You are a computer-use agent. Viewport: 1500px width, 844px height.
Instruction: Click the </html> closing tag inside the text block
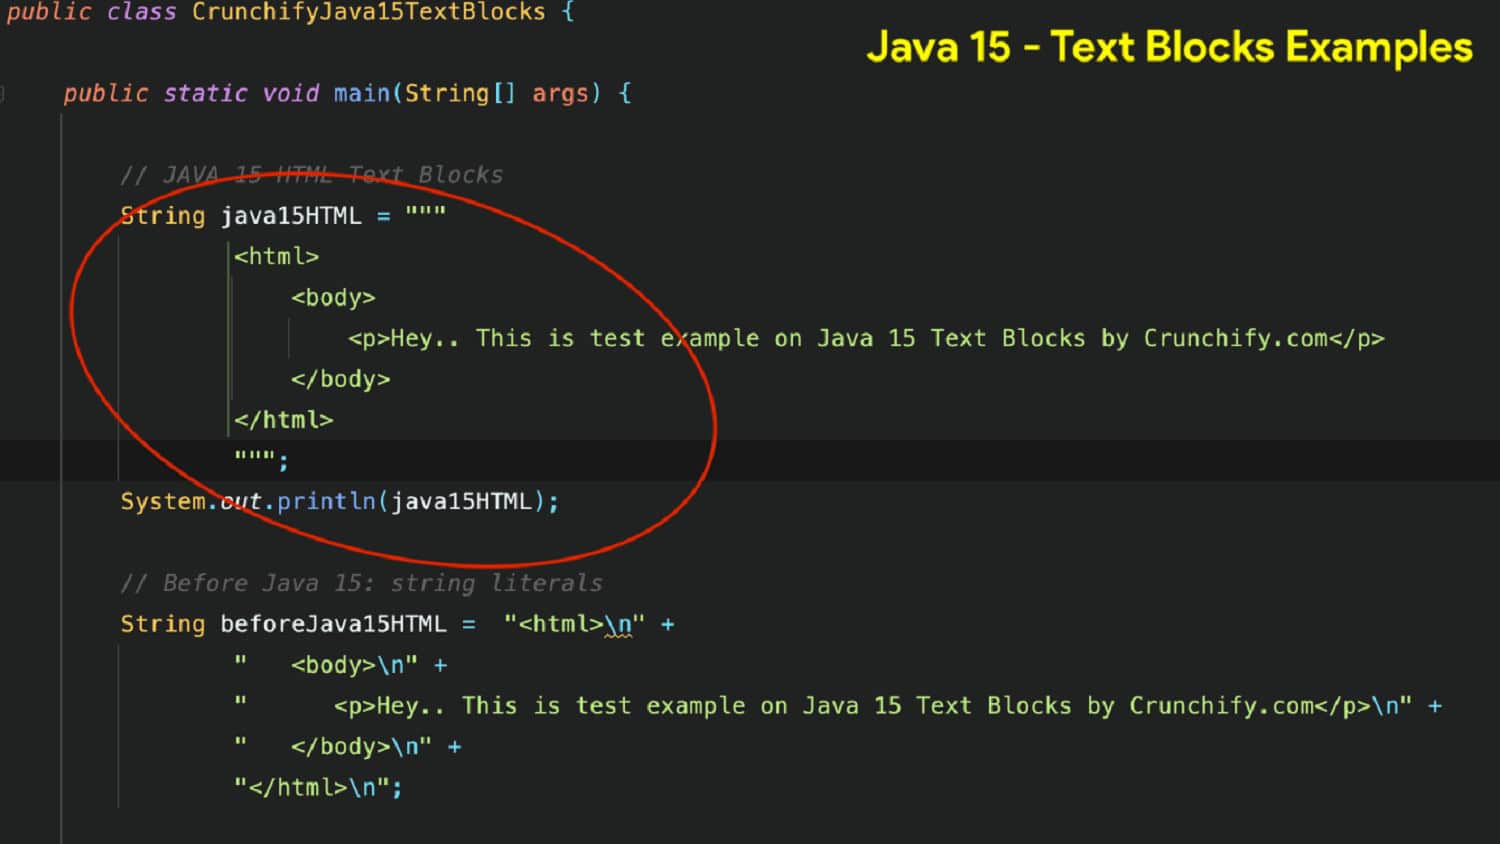[283, 420]
